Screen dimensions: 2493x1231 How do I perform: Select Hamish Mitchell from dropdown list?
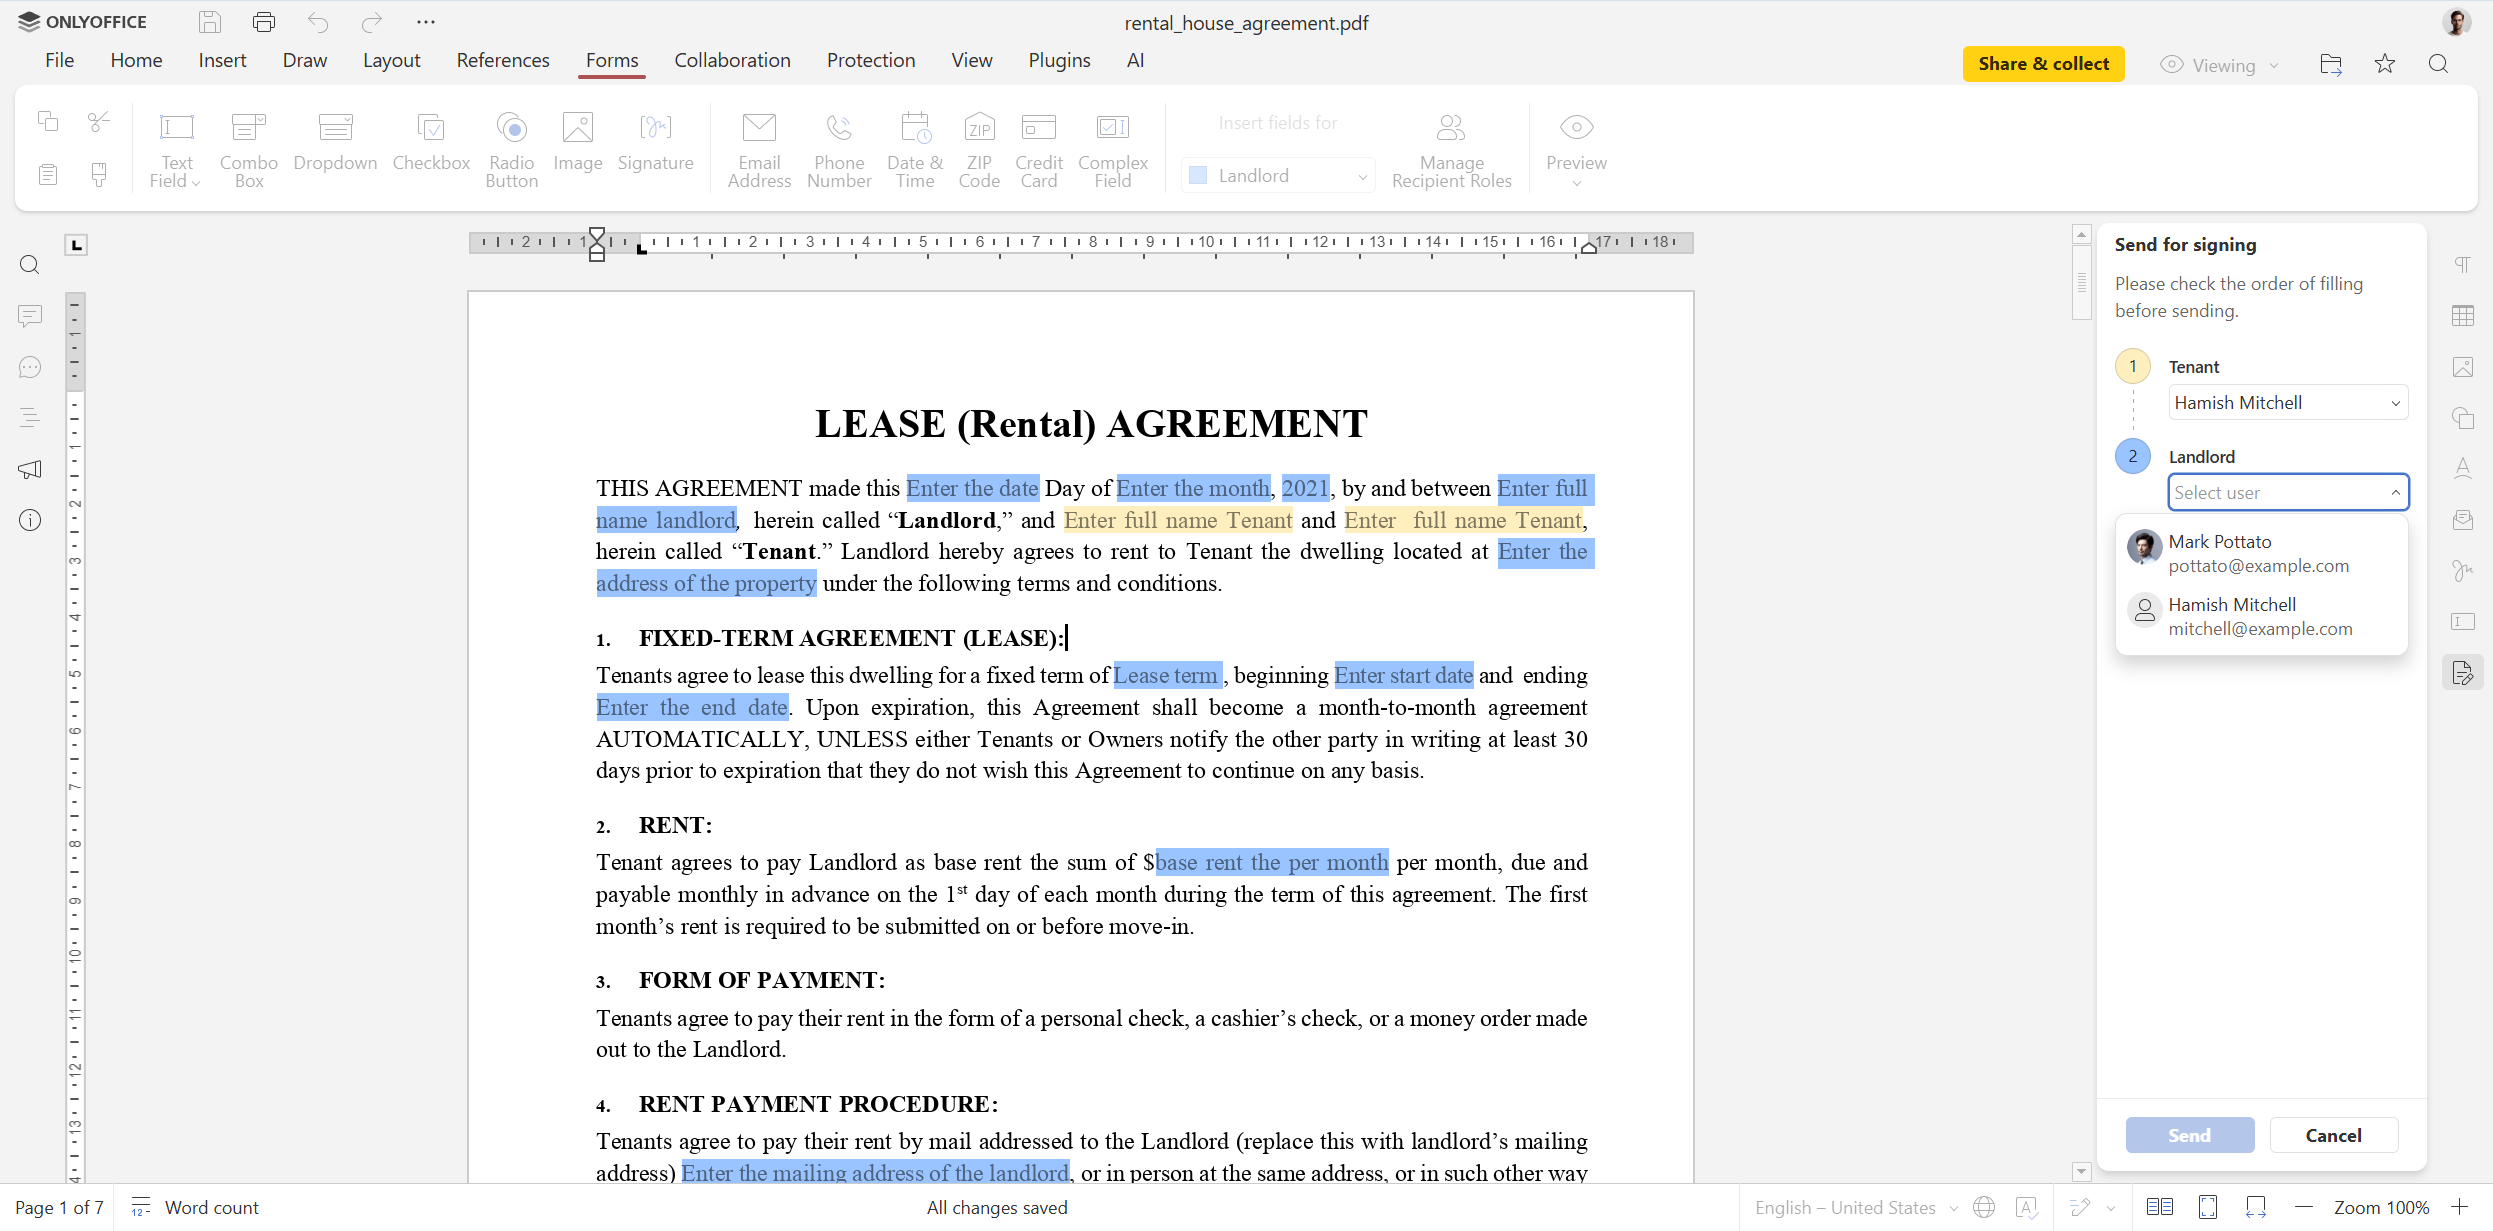tap(2262, 616)
